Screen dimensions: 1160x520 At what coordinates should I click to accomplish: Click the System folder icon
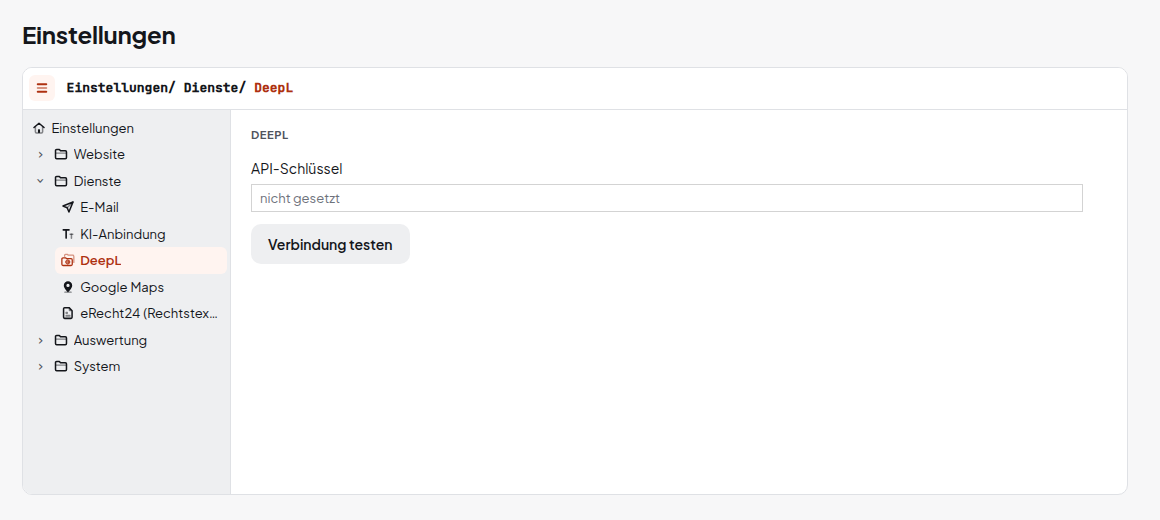61,367
